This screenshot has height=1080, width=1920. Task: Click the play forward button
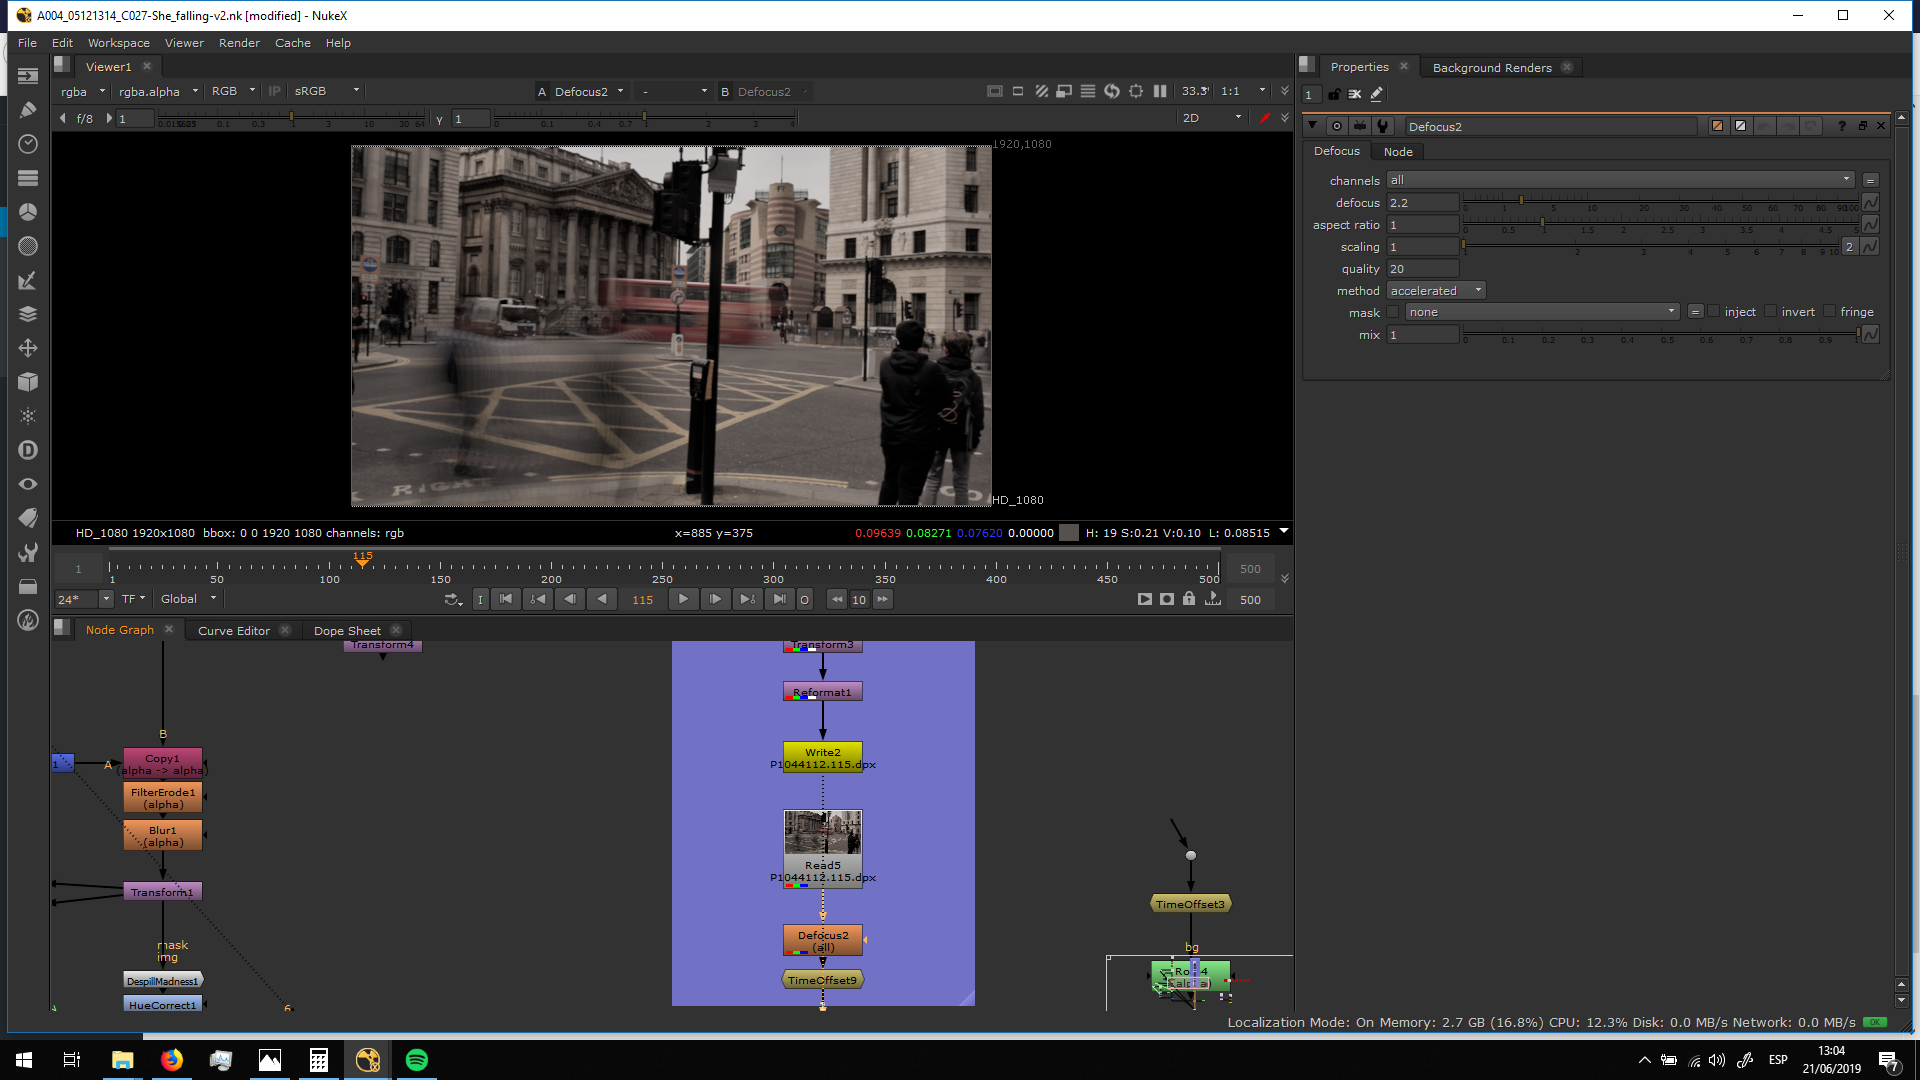click(683, 599)
